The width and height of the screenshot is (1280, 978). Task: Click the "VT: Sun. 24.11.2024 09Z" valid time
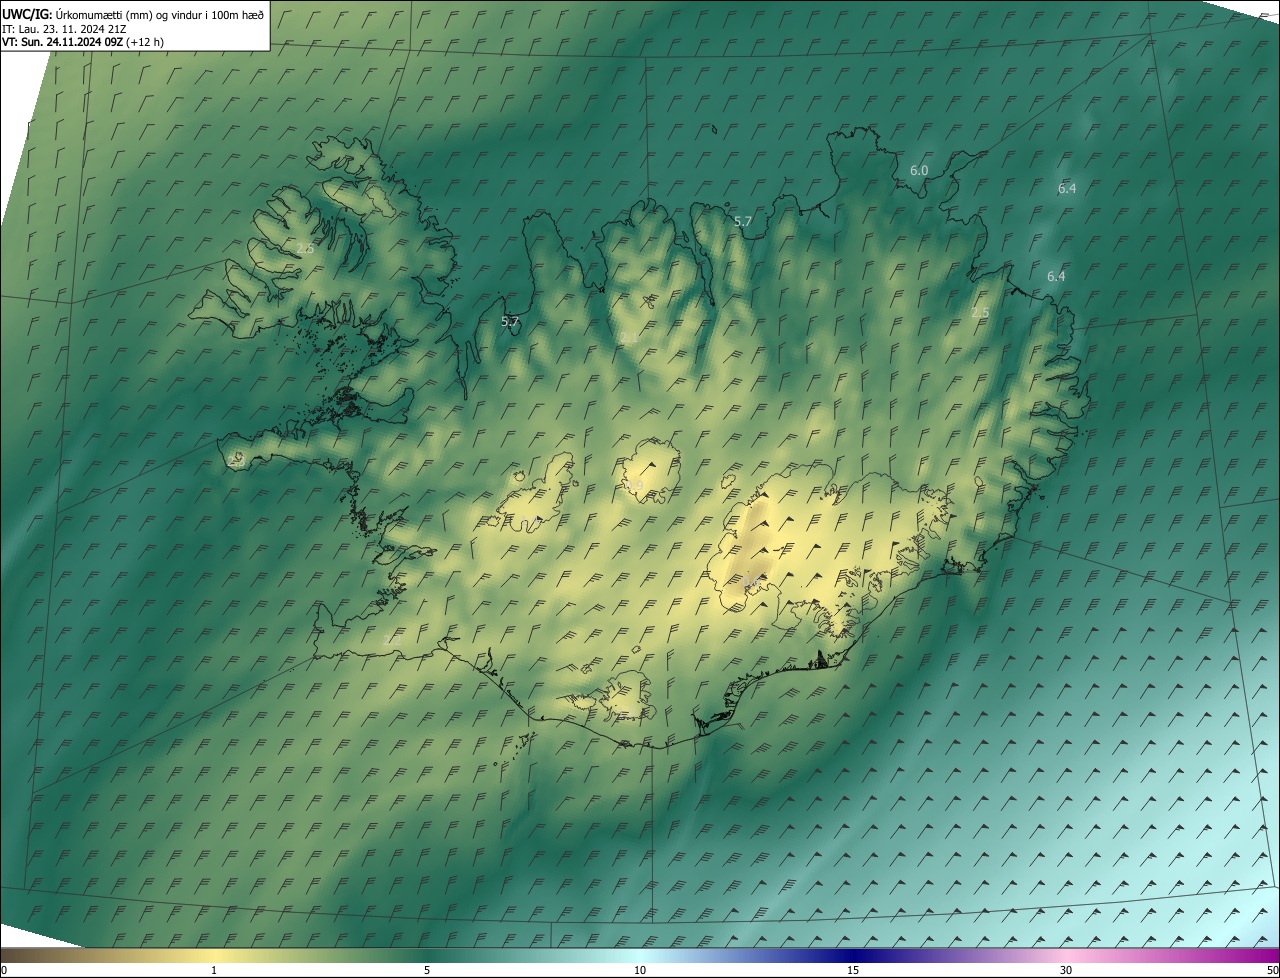tap(62, 42)
